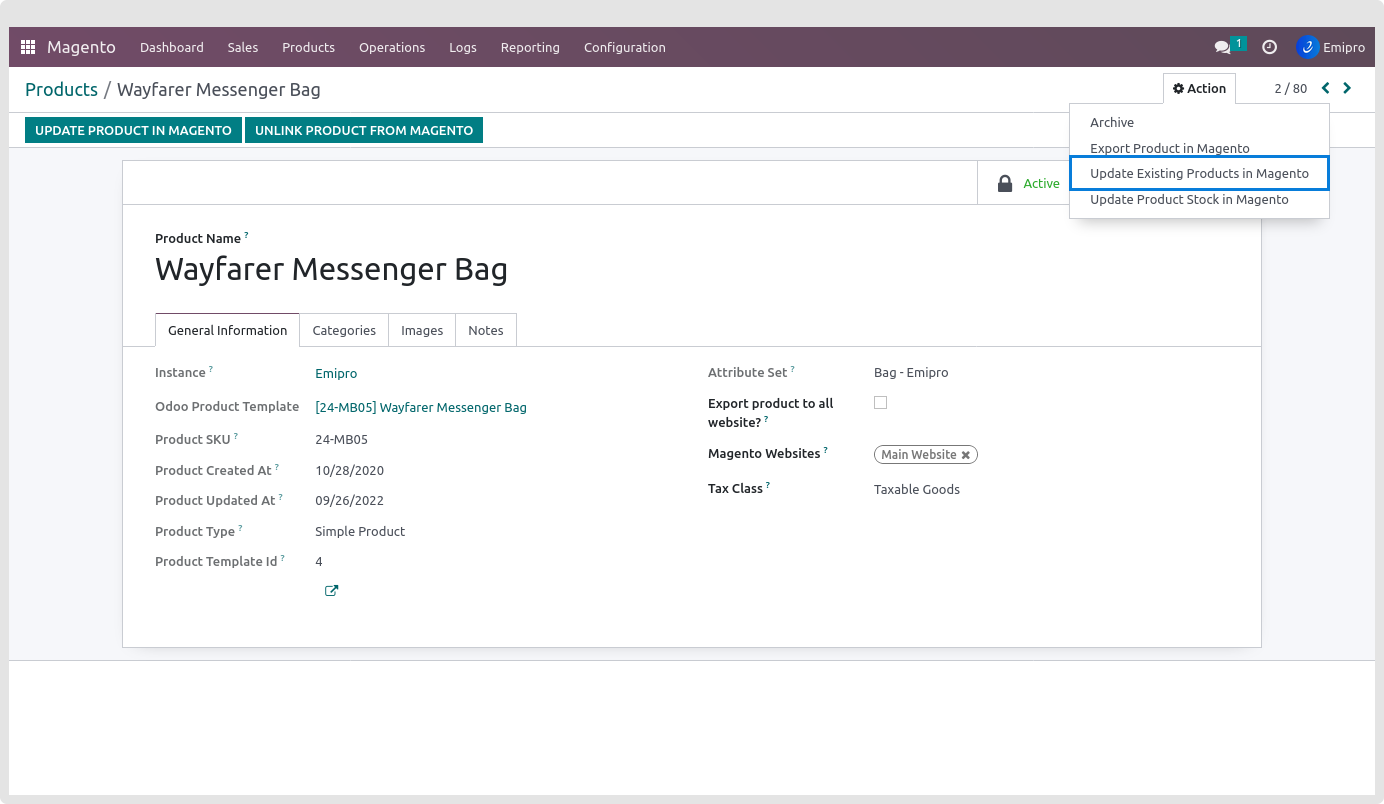Choose Update Product Stock in Magento
The image size is (1384, 804).
[x=1189, y=199]
